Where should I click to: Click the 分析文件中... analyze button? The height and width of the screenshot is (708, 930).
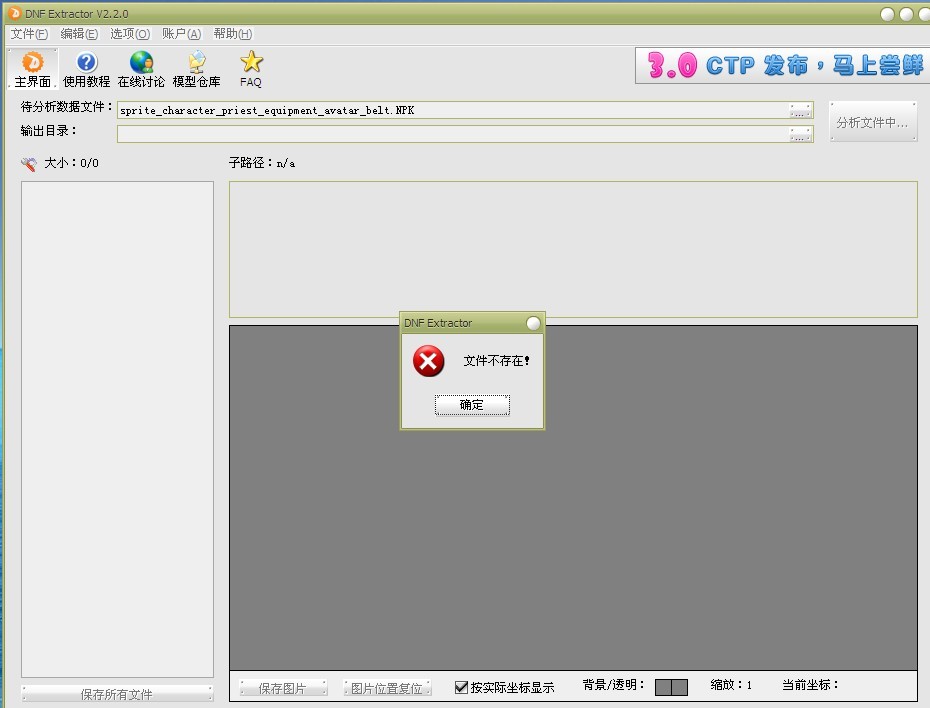872,122
